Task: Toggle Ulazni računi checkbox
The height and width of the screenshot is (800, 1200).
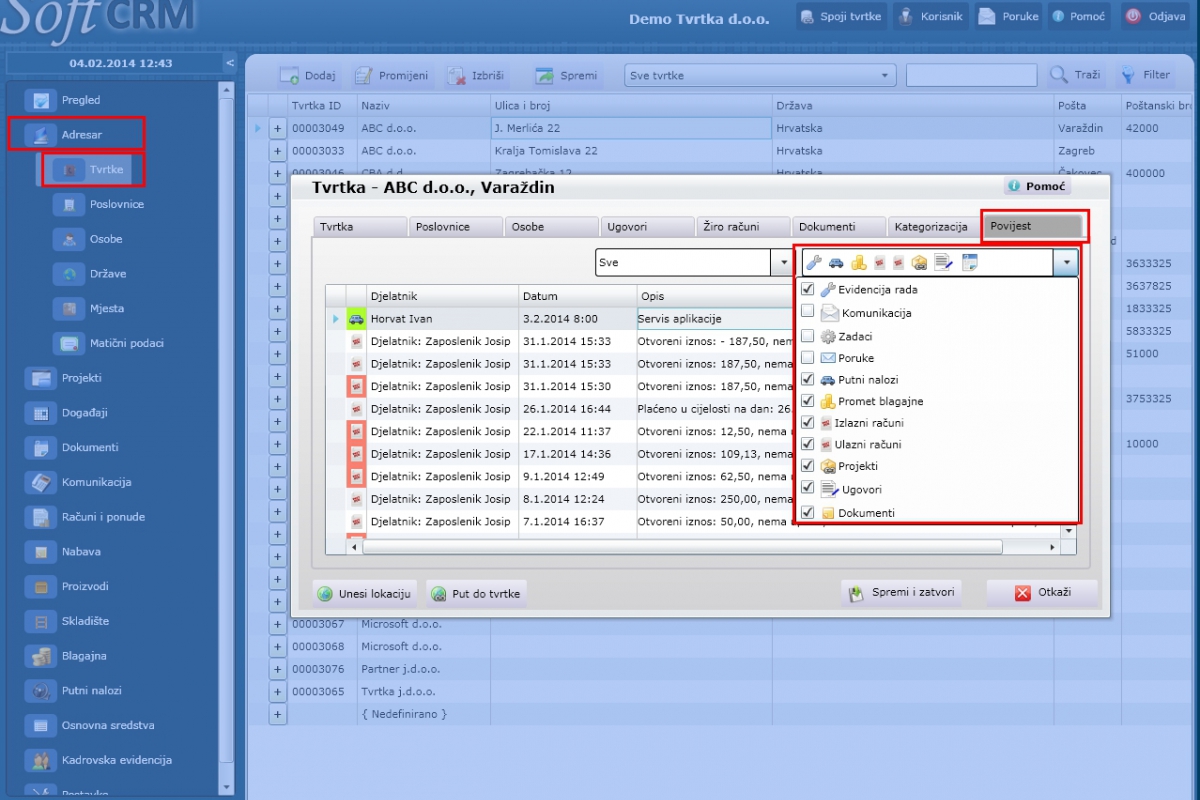Action: (x=808, y=444)
